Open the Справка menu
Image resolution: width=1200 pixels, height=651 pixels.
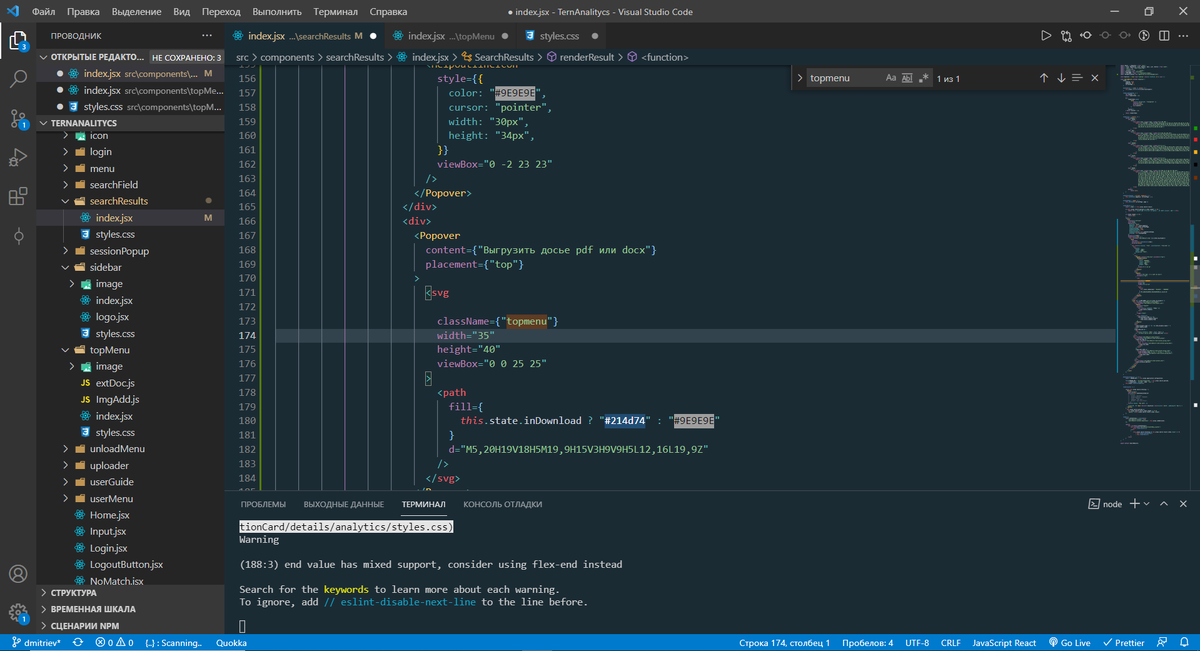[x=388, y=12]
